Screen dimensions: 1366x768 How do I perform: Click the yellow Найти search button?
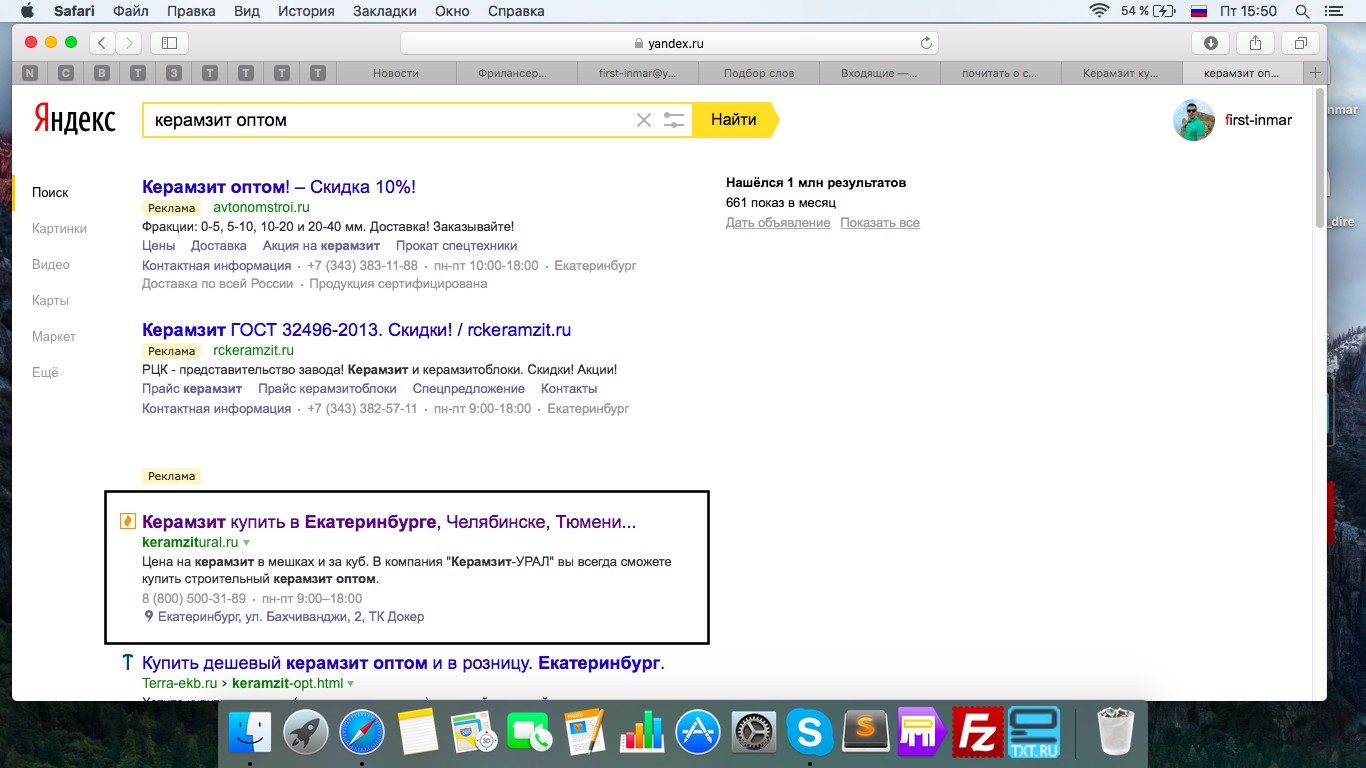[733, 120]
